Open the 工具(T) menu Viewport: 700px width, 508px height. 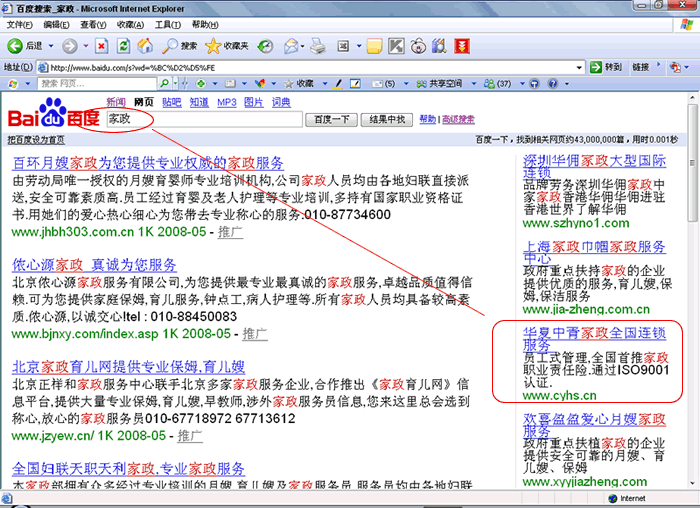point(167,24)
